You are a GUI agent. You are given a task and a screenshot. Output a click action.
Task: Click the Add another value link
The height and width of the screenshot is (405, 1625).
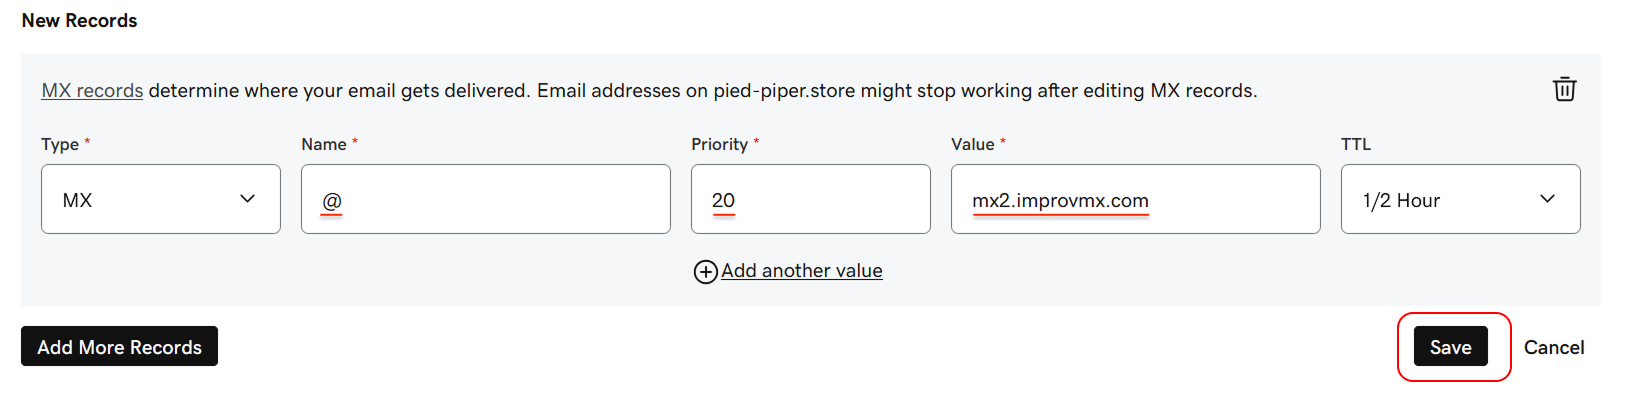pos(801,271)
